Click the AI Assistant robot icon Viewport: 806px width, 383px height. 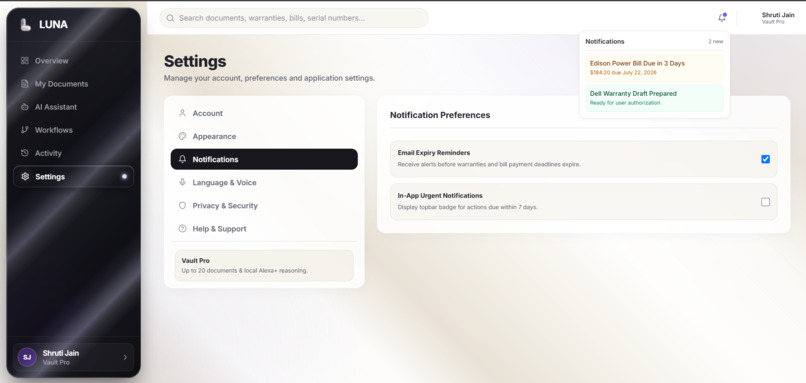click(x=25, y=107)
